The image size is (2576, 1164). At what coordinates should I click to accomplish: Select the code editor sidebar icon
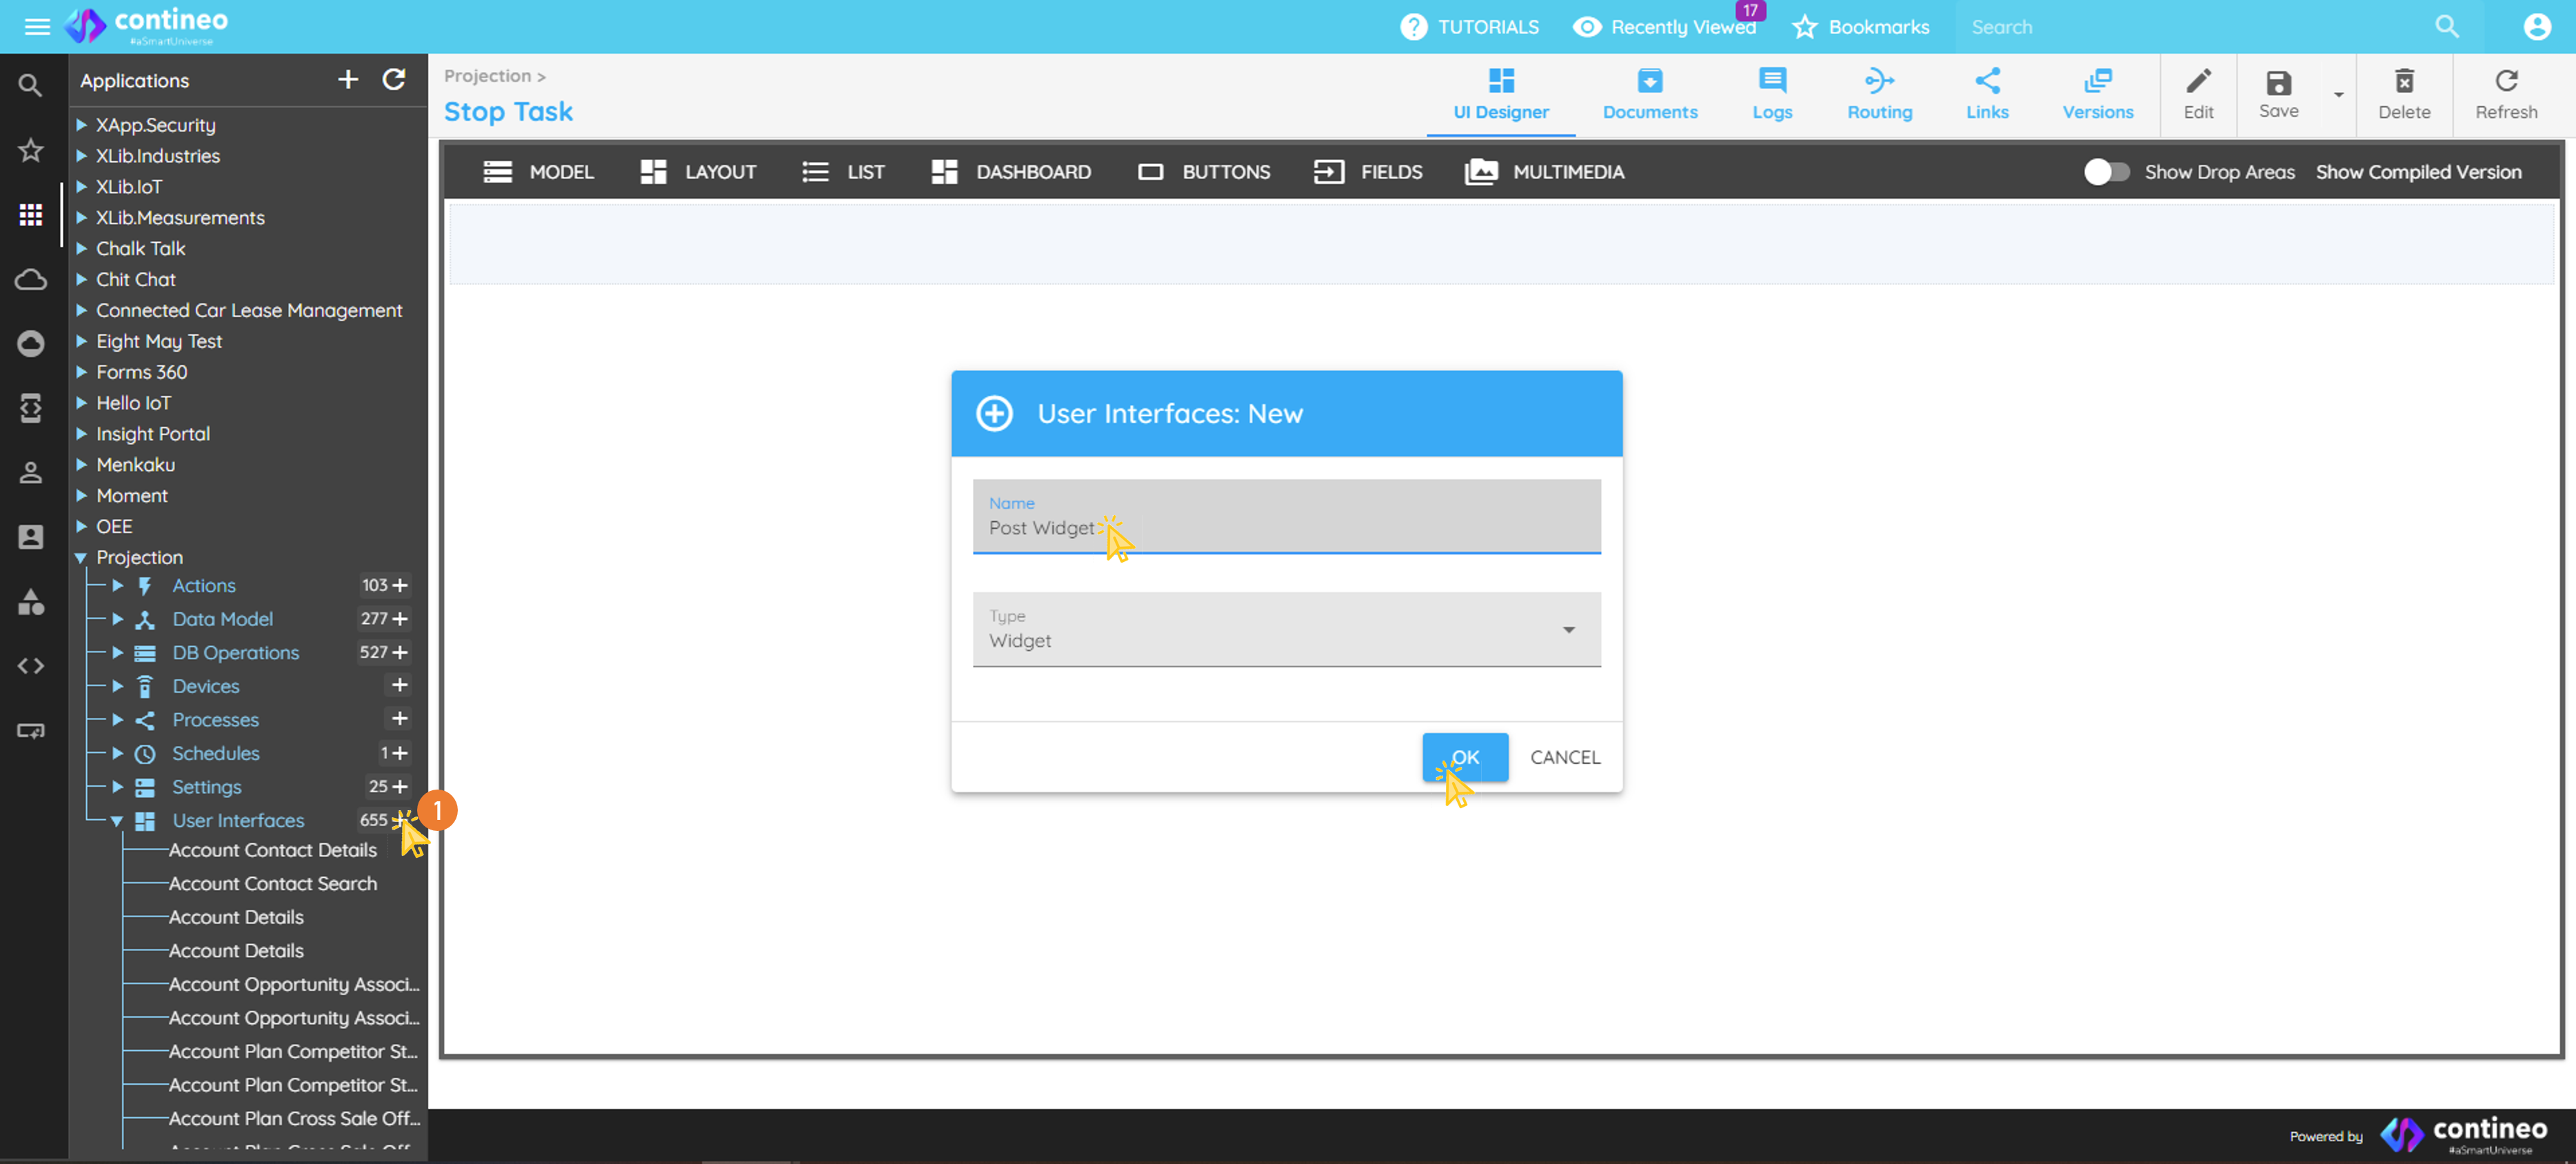click(31, 666)
